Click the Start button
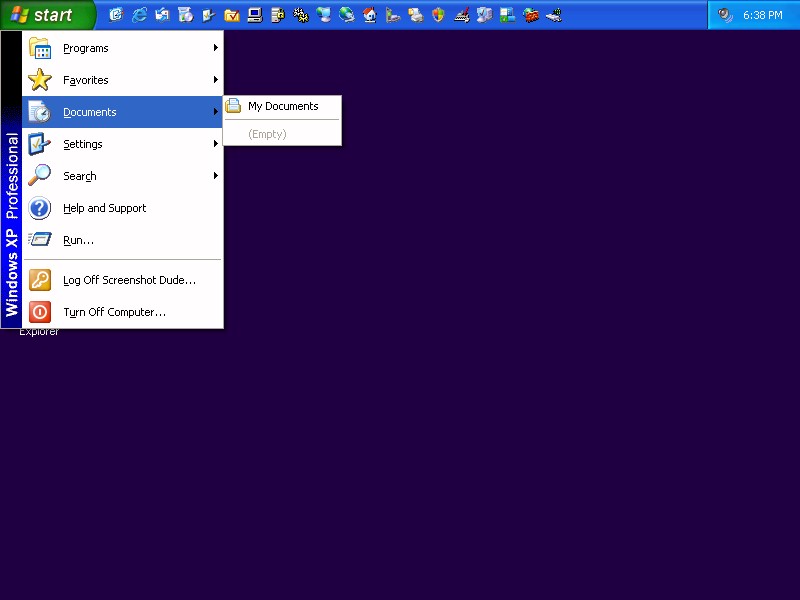 47,15
